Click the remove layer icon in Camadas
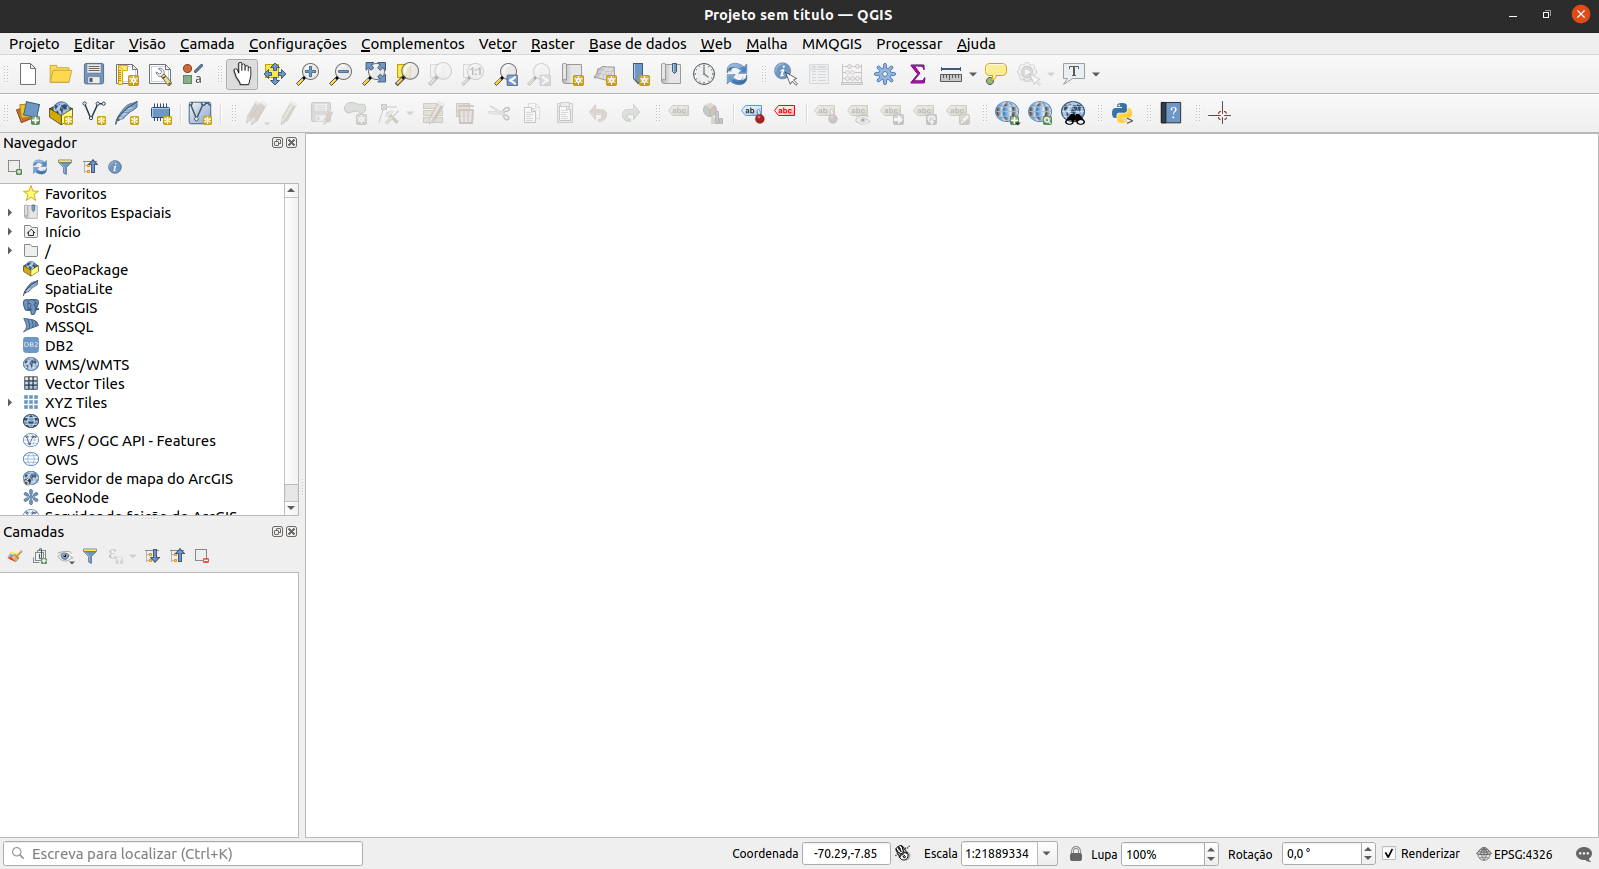Image resolution: width=1599 pixels, height=869 pixels. pyautogui.click(x=202, y=556)
